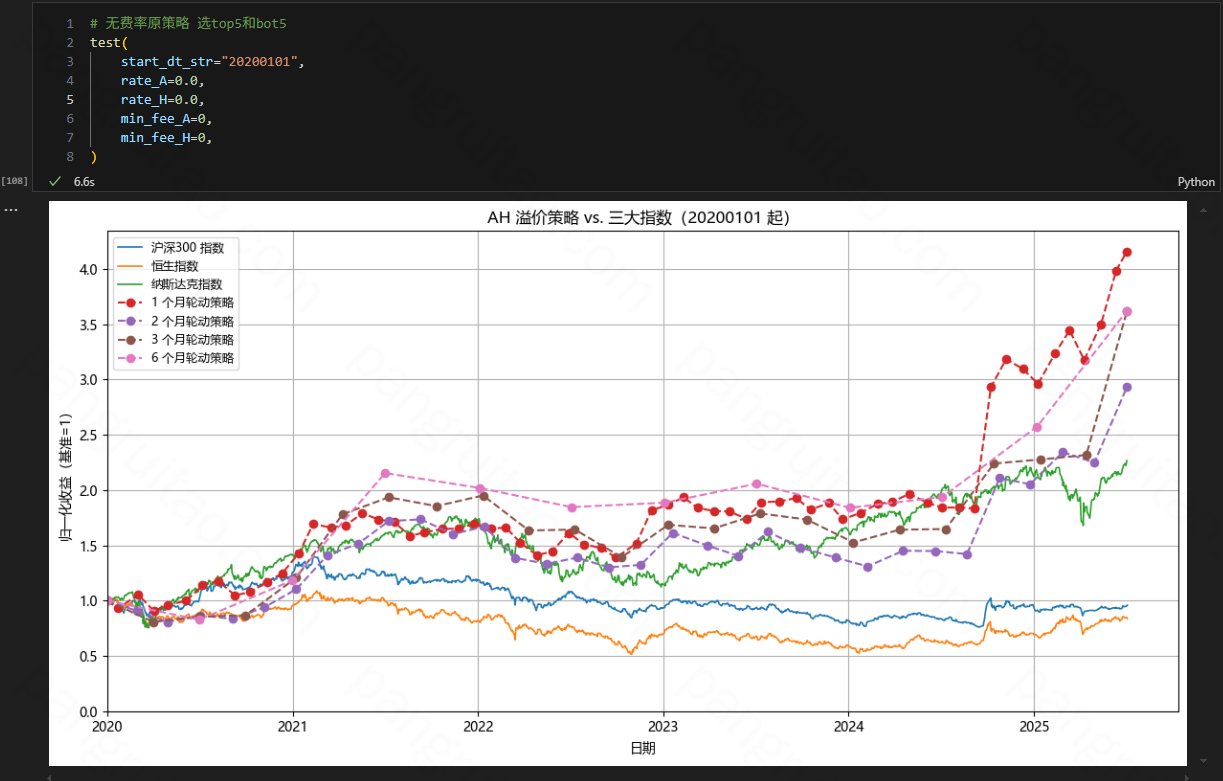Click the rate_H=0.0 line
Viewport: 1223px width, 781px height.
(x=162, y=100)
